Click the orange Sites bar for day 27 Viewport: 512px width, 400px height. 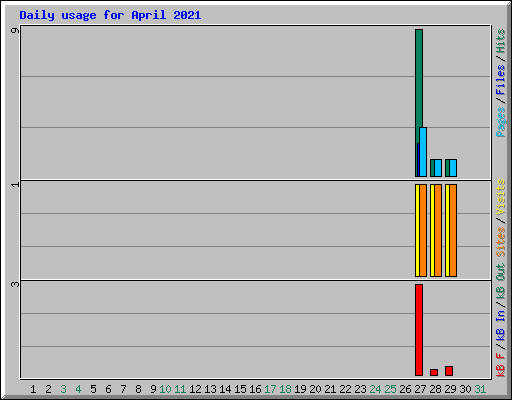tap(423, 230)
